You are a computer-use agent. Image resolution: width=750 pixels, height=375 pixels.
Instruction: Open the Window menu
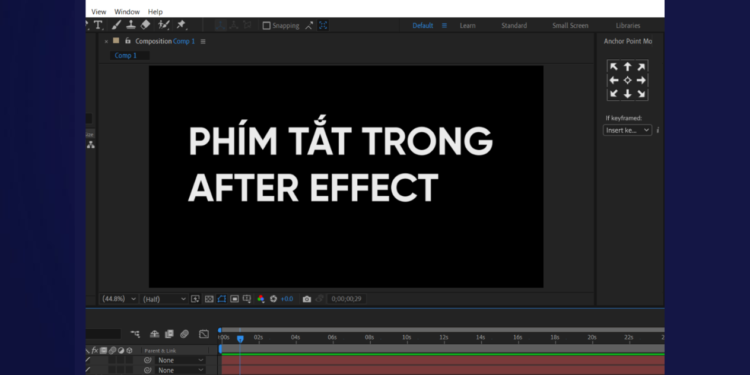[x=127, y=11]
